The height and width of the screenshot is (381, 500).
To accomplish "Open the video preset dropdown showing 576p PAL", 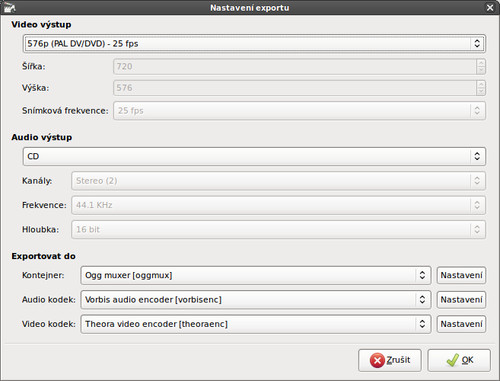I will pyautogui.click(x=254, y=44).
